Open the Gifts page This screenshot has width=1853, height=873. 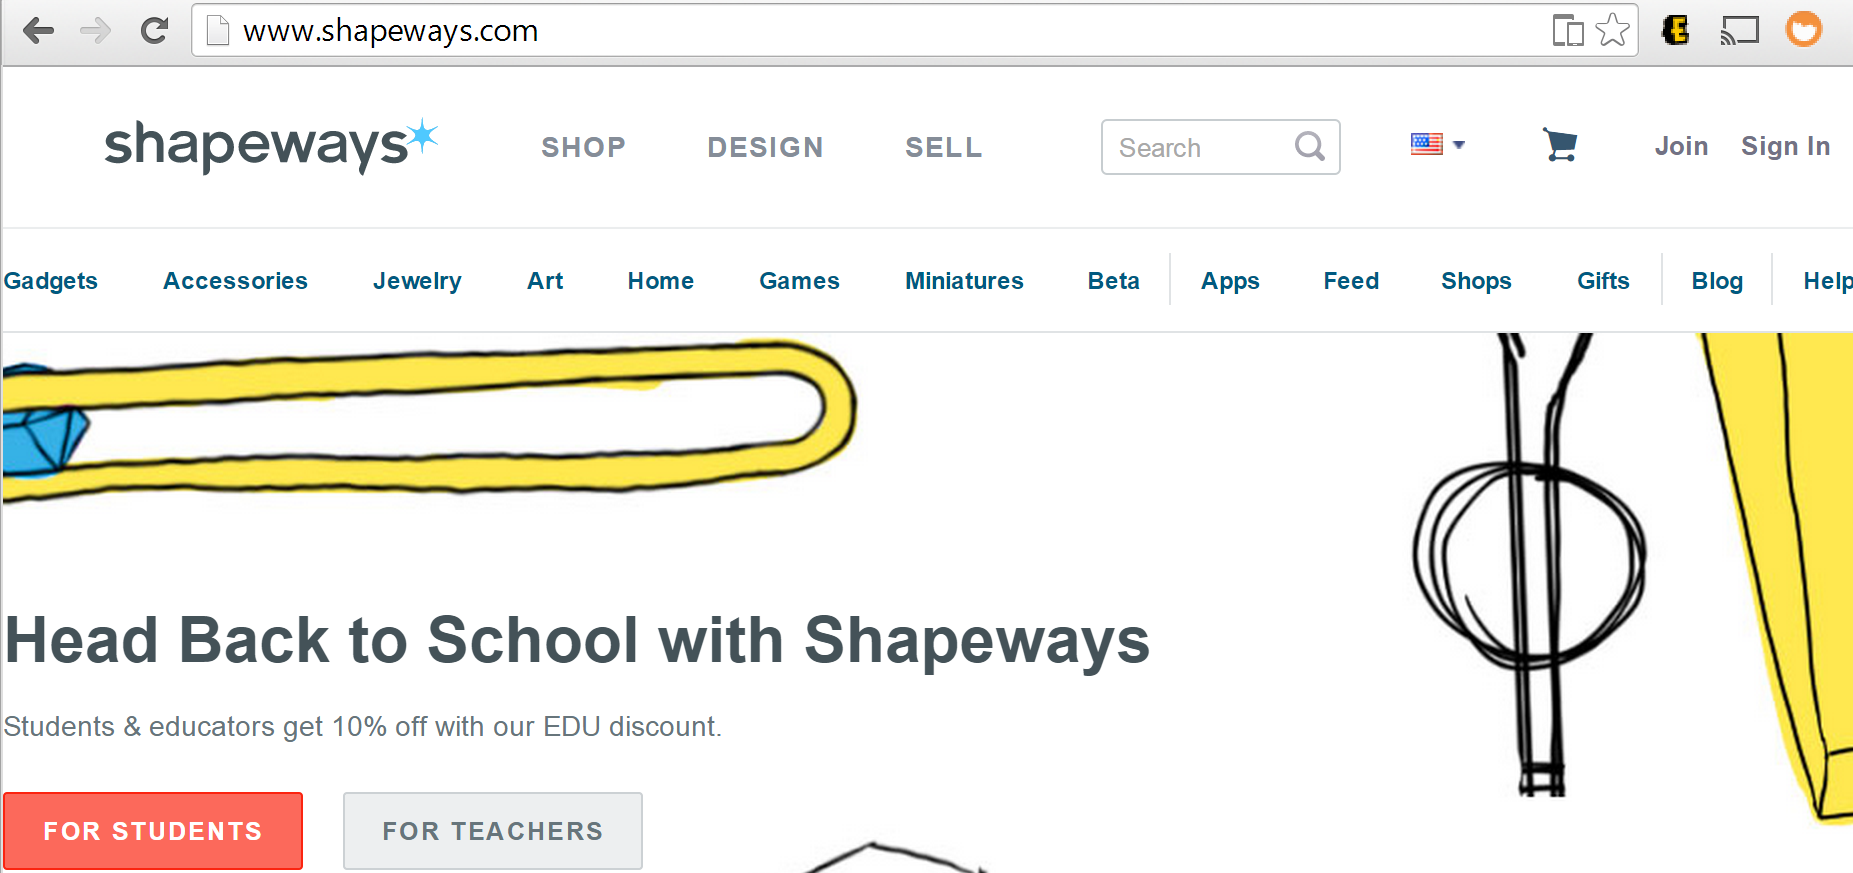pyautogui.click(x=1603, y=281)
